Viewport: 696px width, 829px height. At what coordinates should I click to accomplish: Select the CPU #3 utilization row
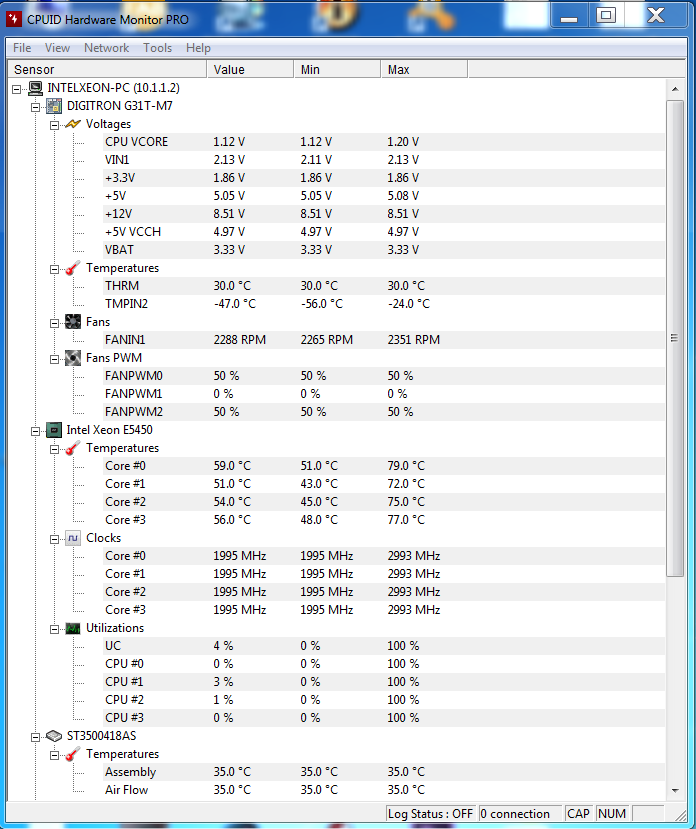coord(383,718)
